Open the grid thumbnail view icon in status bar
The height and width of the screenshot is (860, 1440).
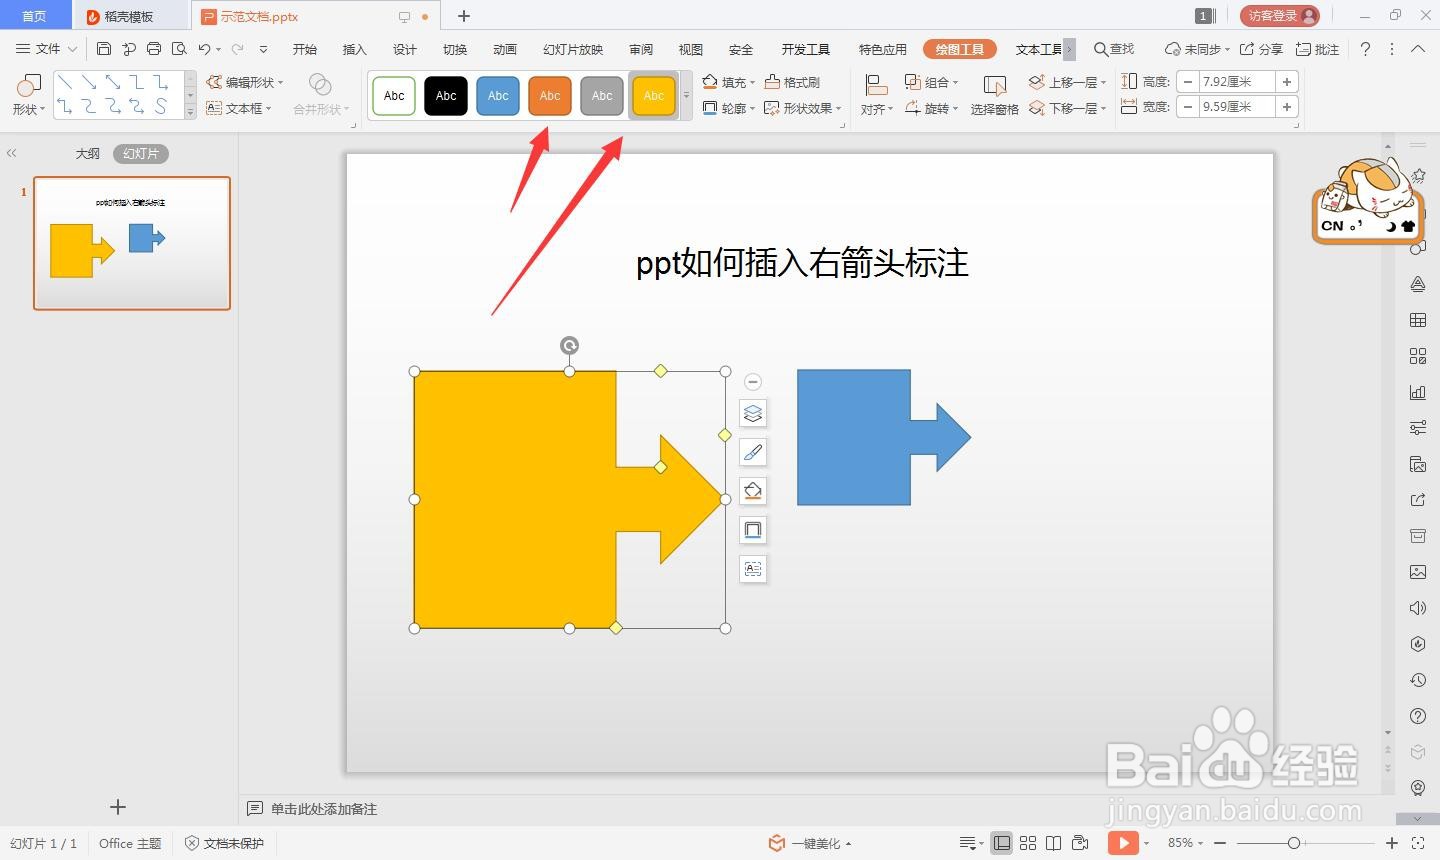click(x=1028, y=843)
